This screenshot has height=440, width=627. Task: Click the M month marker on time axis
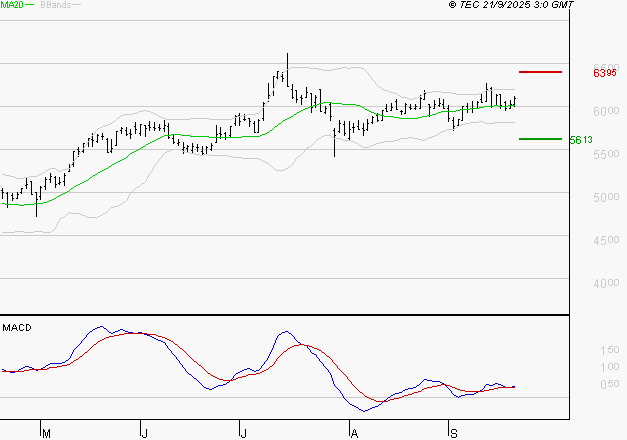click(46, 434)
